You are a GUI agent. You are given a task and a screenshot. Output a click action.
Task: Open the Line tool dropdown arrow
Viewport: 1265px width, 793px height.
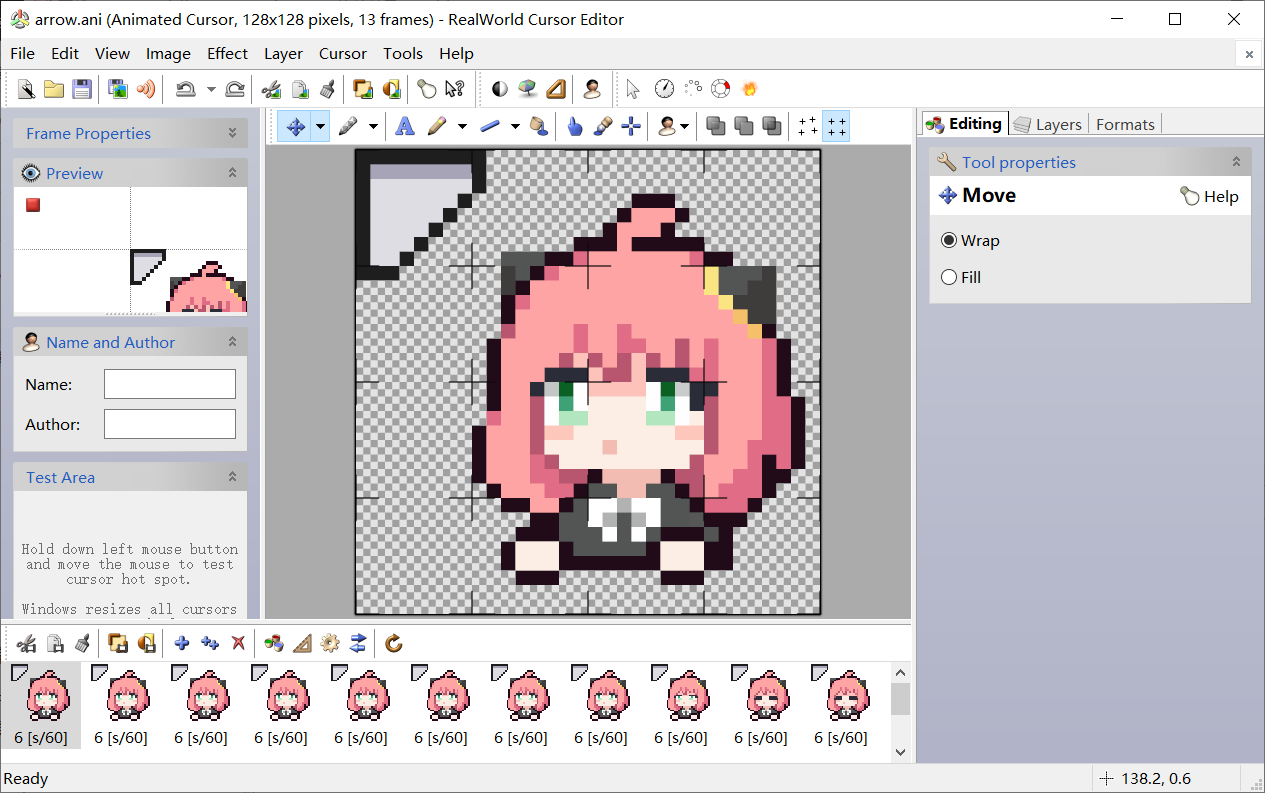click(515, 126)
